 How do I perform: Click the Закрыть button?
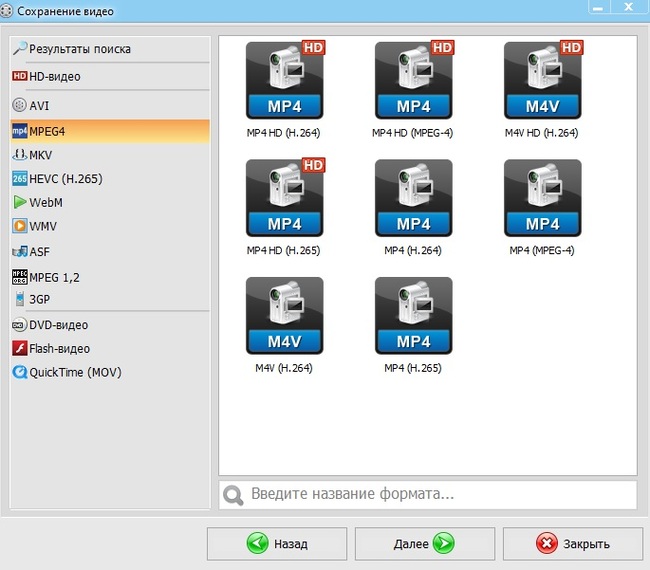pos(573,543)
